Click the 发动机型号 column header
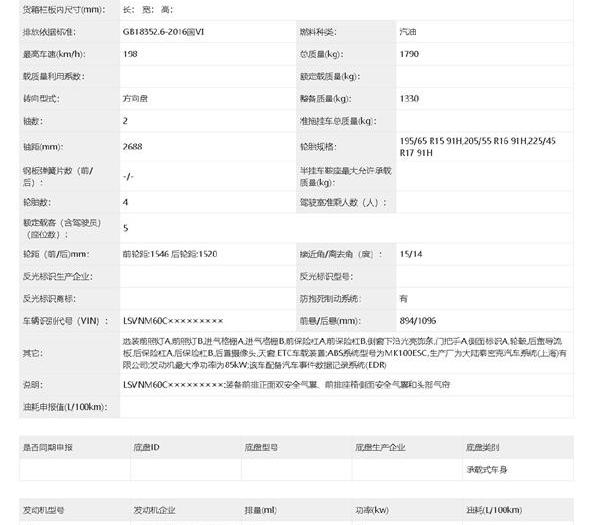The width and height of the screenshot is (600, 525). [x=44, y=510]
